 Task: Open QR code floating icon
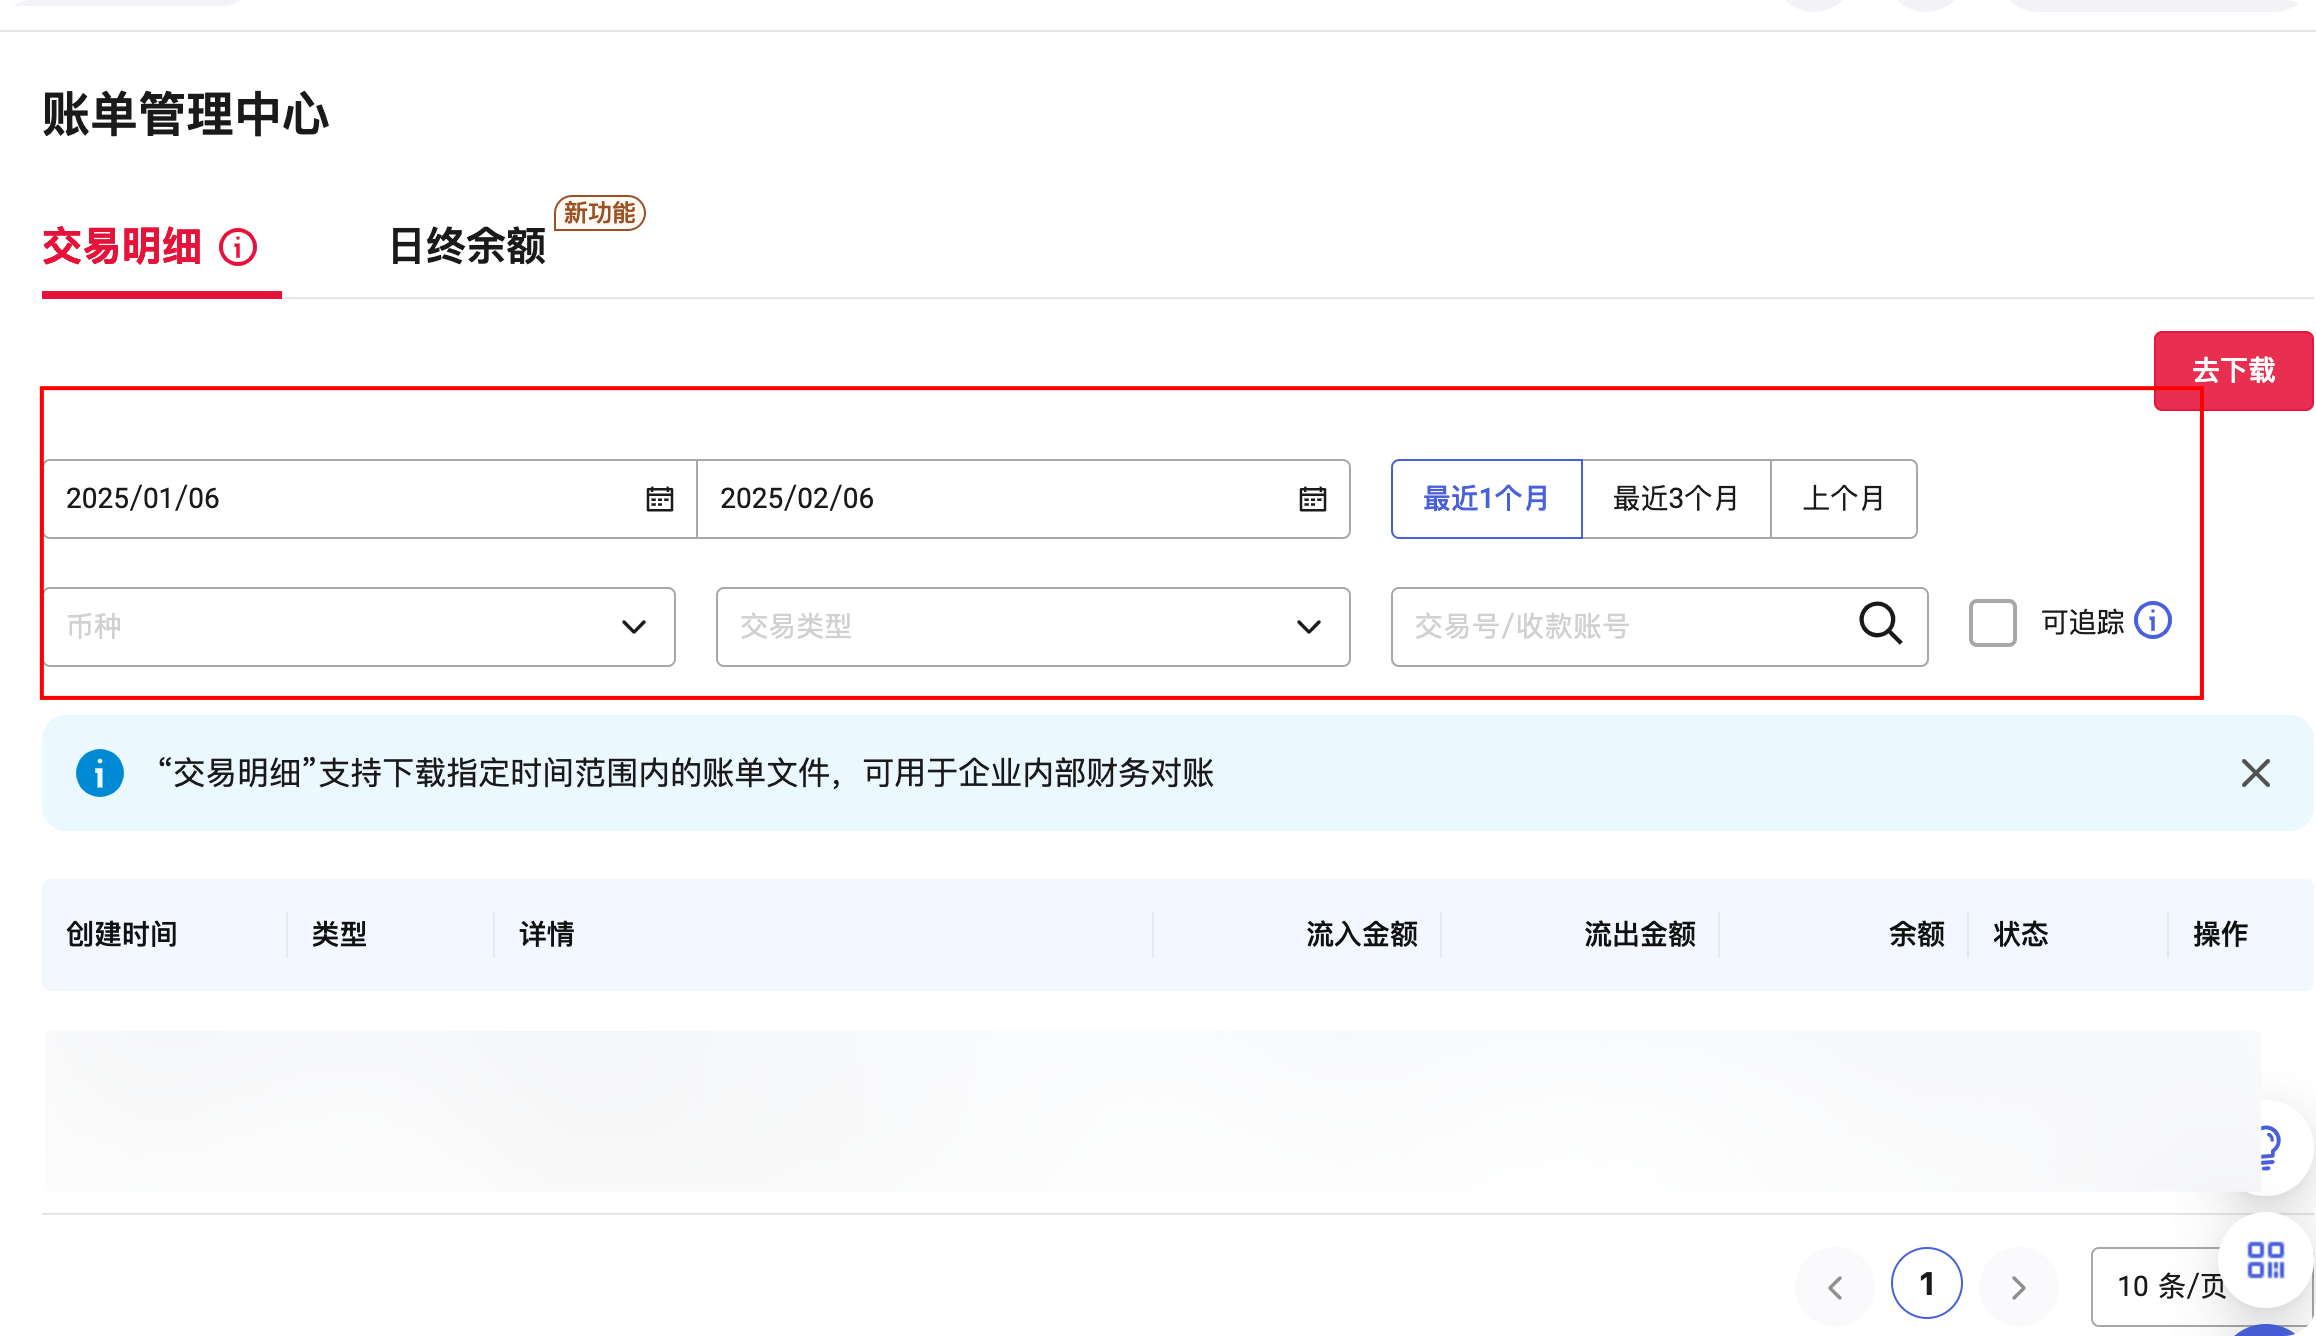pos(2265,1260)
